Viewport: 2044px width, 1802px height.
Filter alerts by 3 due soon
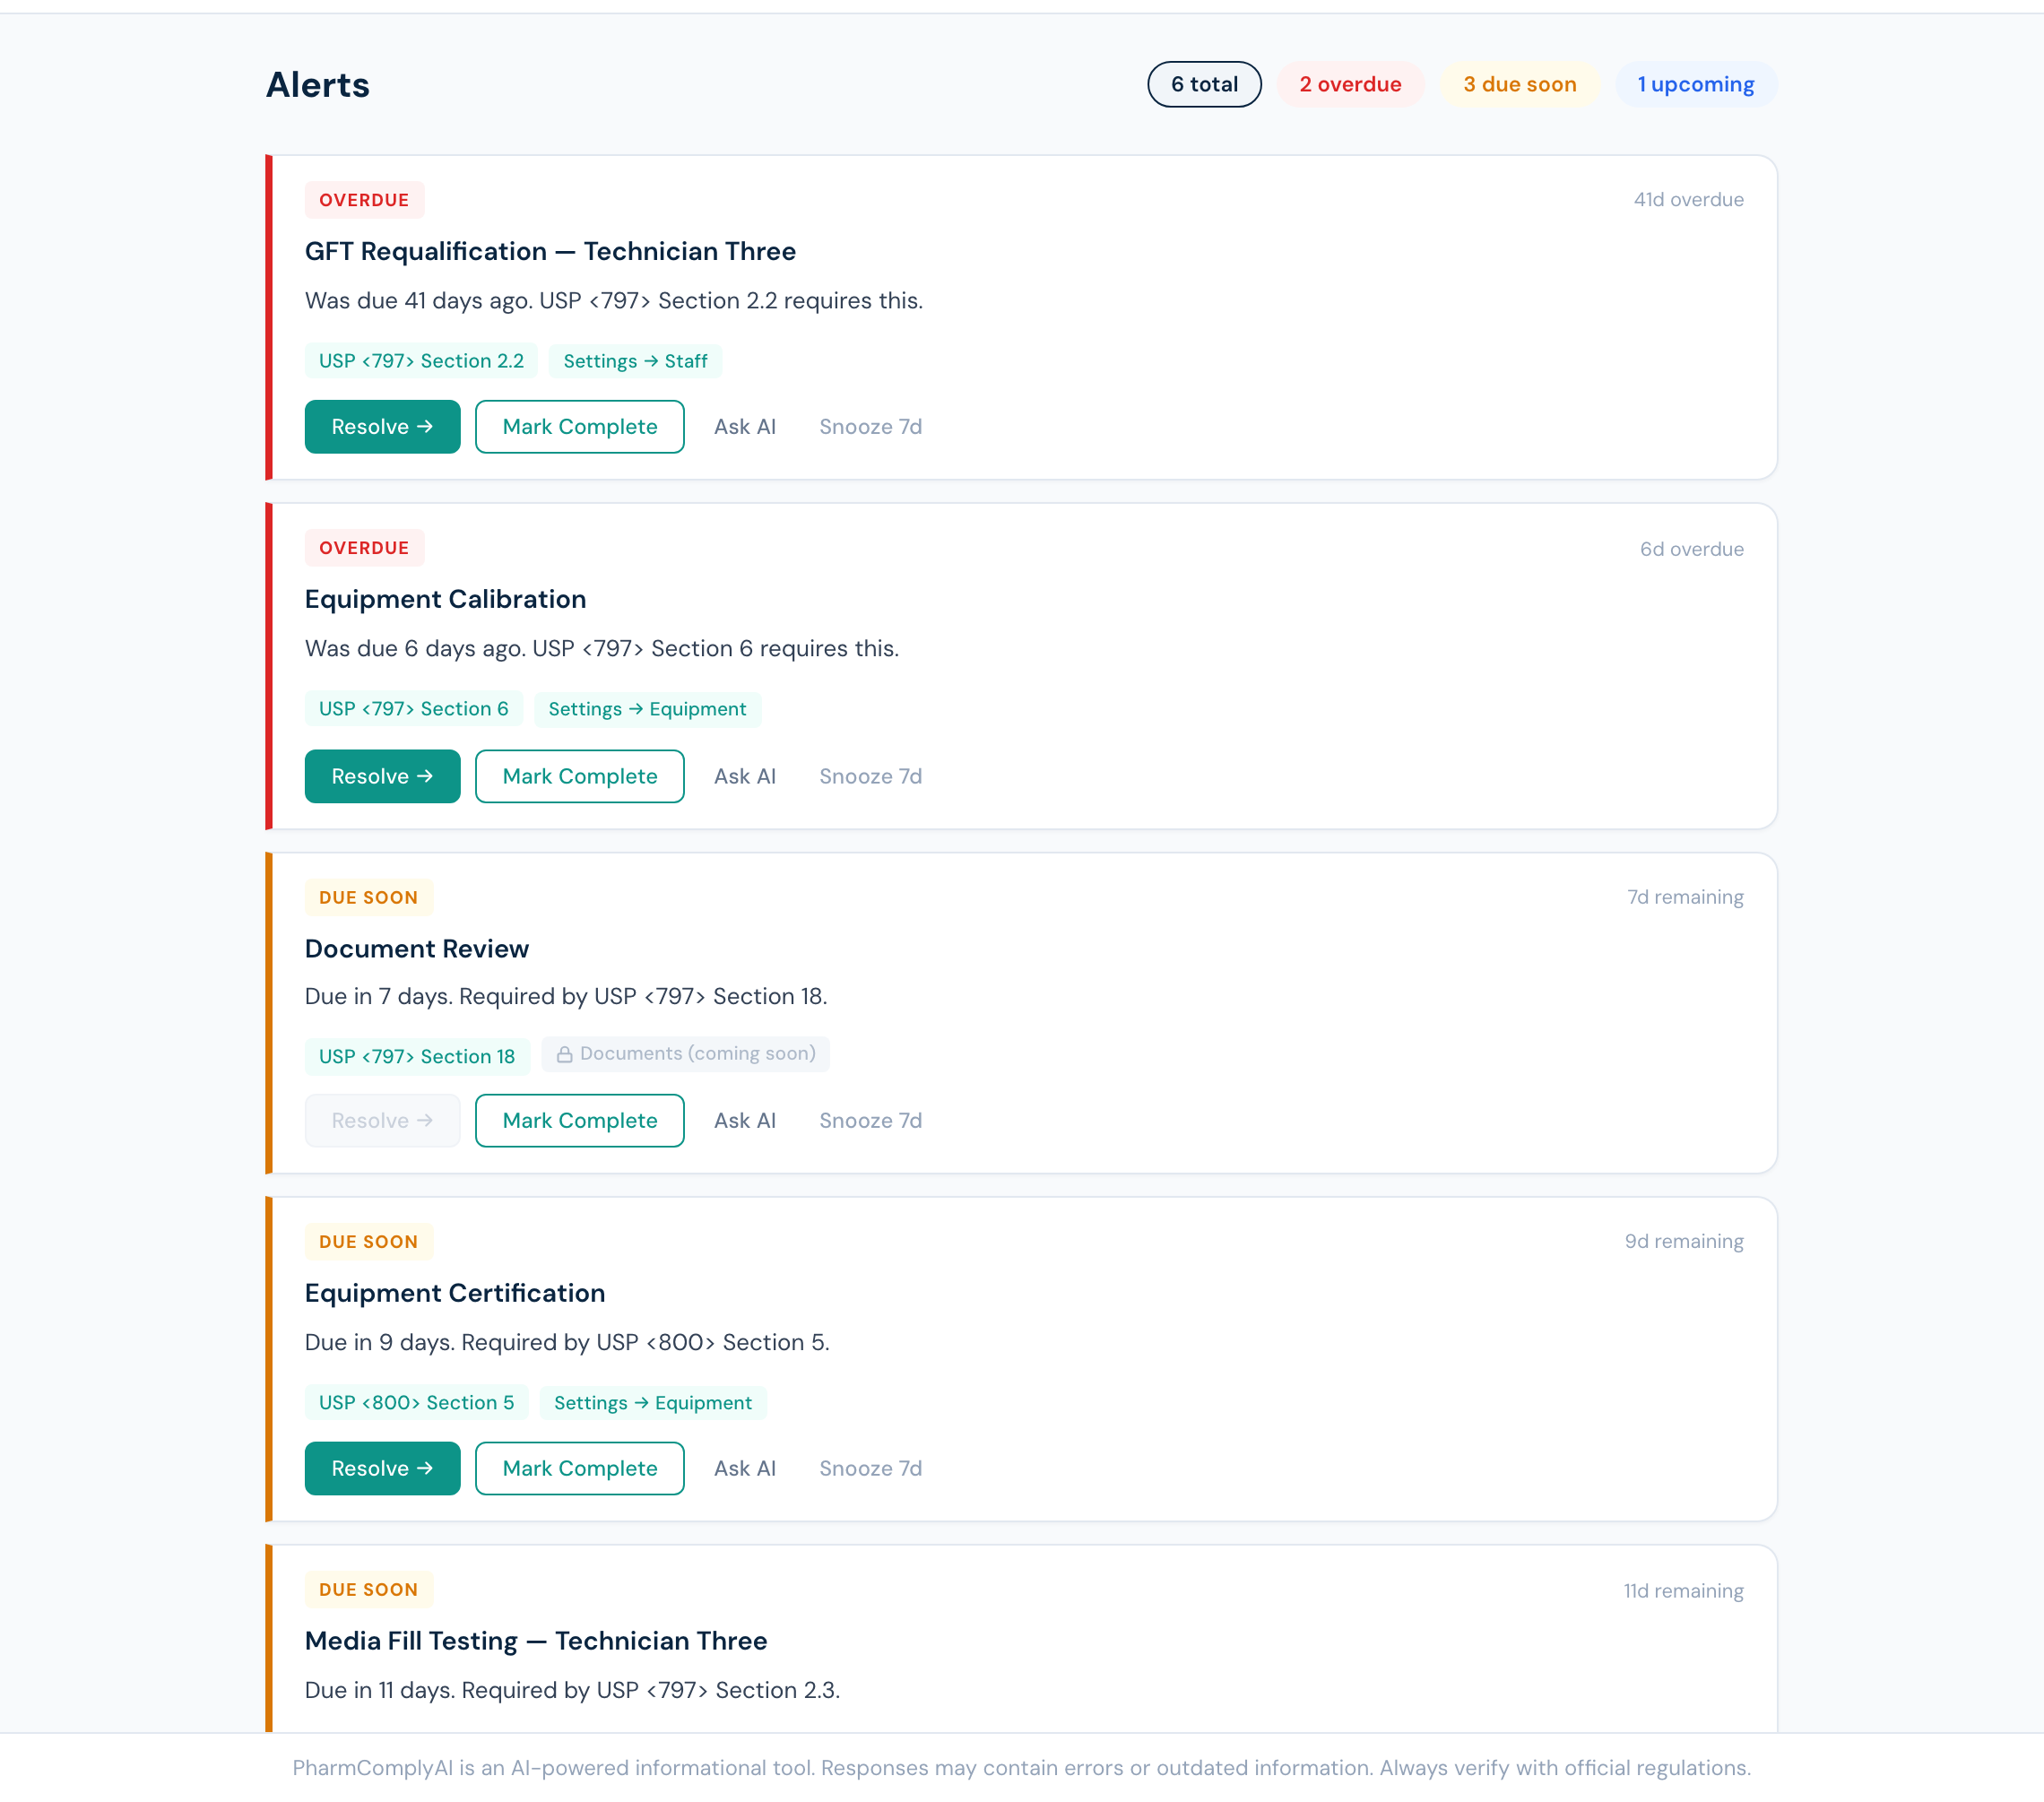coord(1520,84)
